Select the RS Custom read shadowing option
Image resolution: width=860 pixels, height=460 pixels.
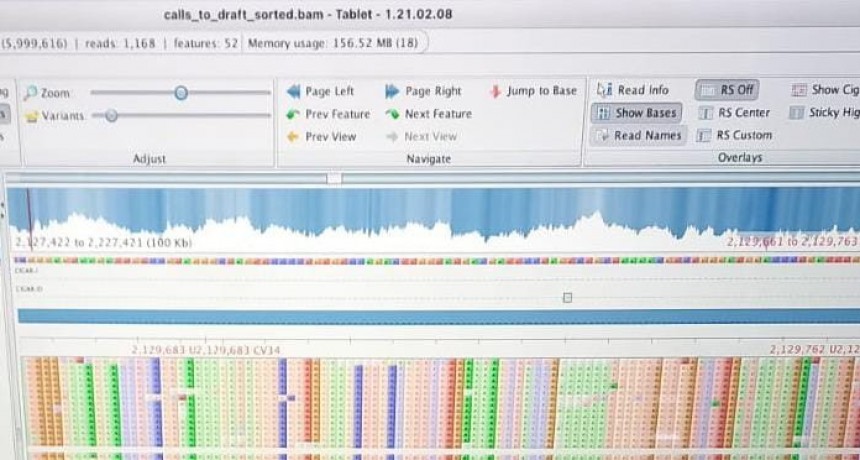click(734, 135)
